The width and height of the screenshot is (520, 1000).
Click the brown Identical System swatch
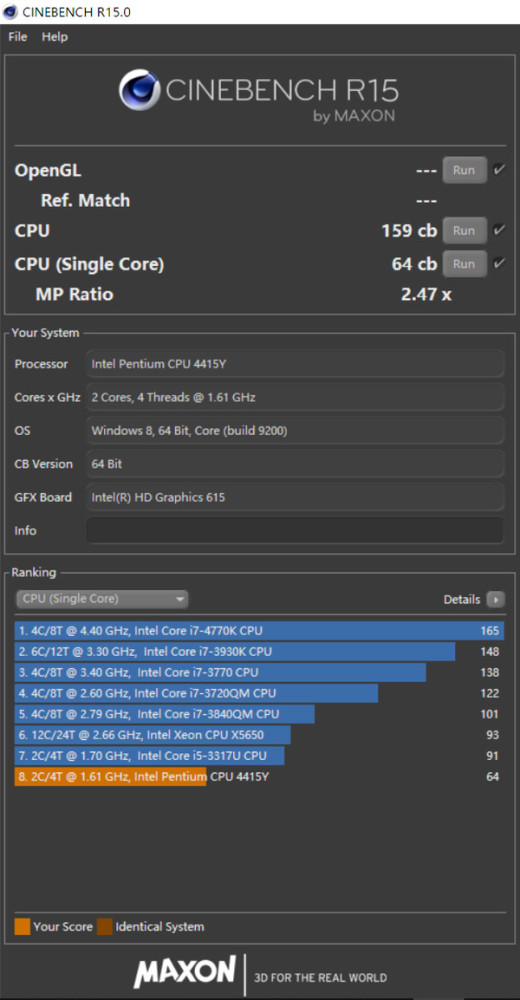pyautogui.click(x=105, y=927)
